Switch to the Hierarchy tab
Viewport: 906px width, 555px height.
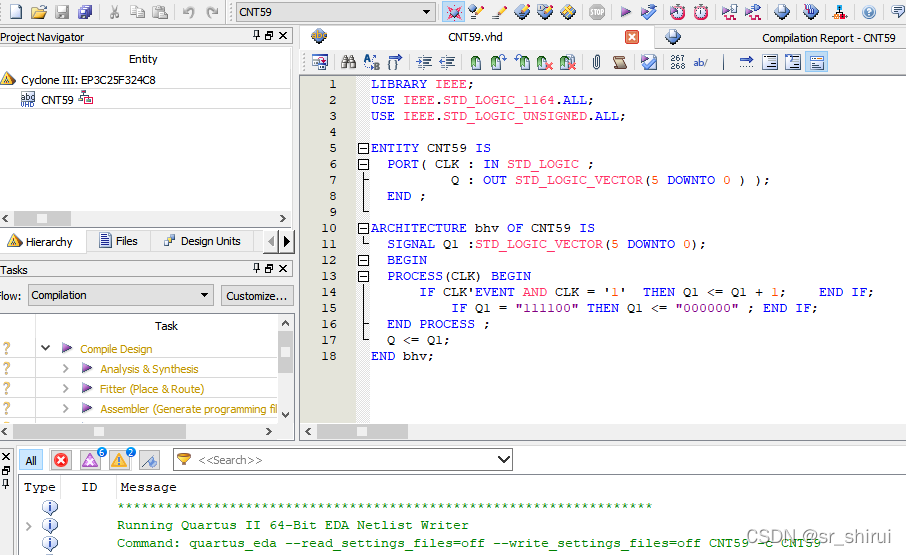point(40,241)
